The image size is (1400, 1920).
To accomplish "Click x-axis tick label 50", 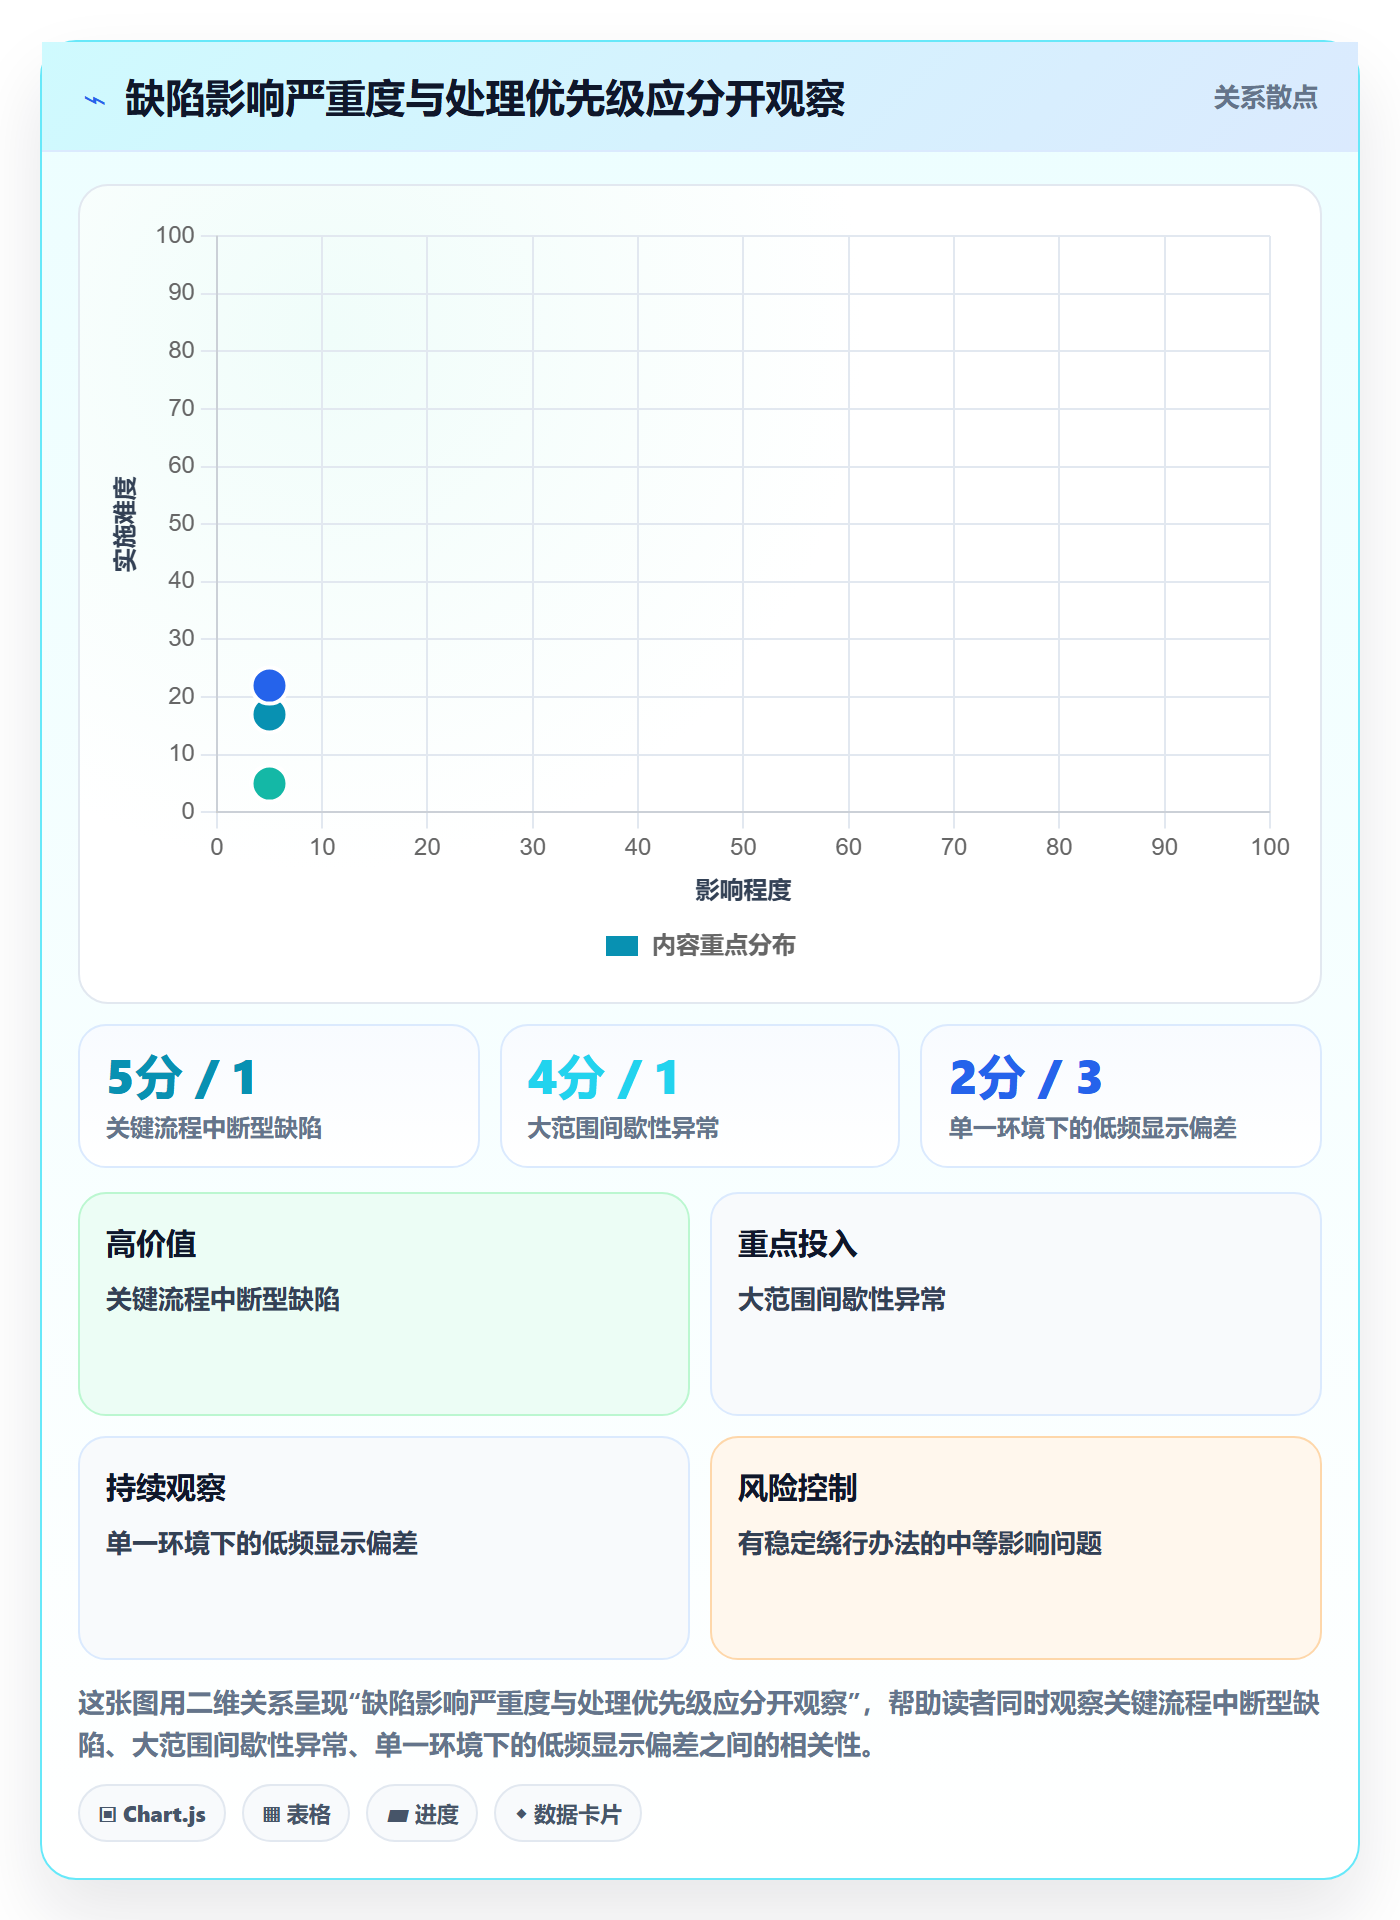I will pos(743,847).
